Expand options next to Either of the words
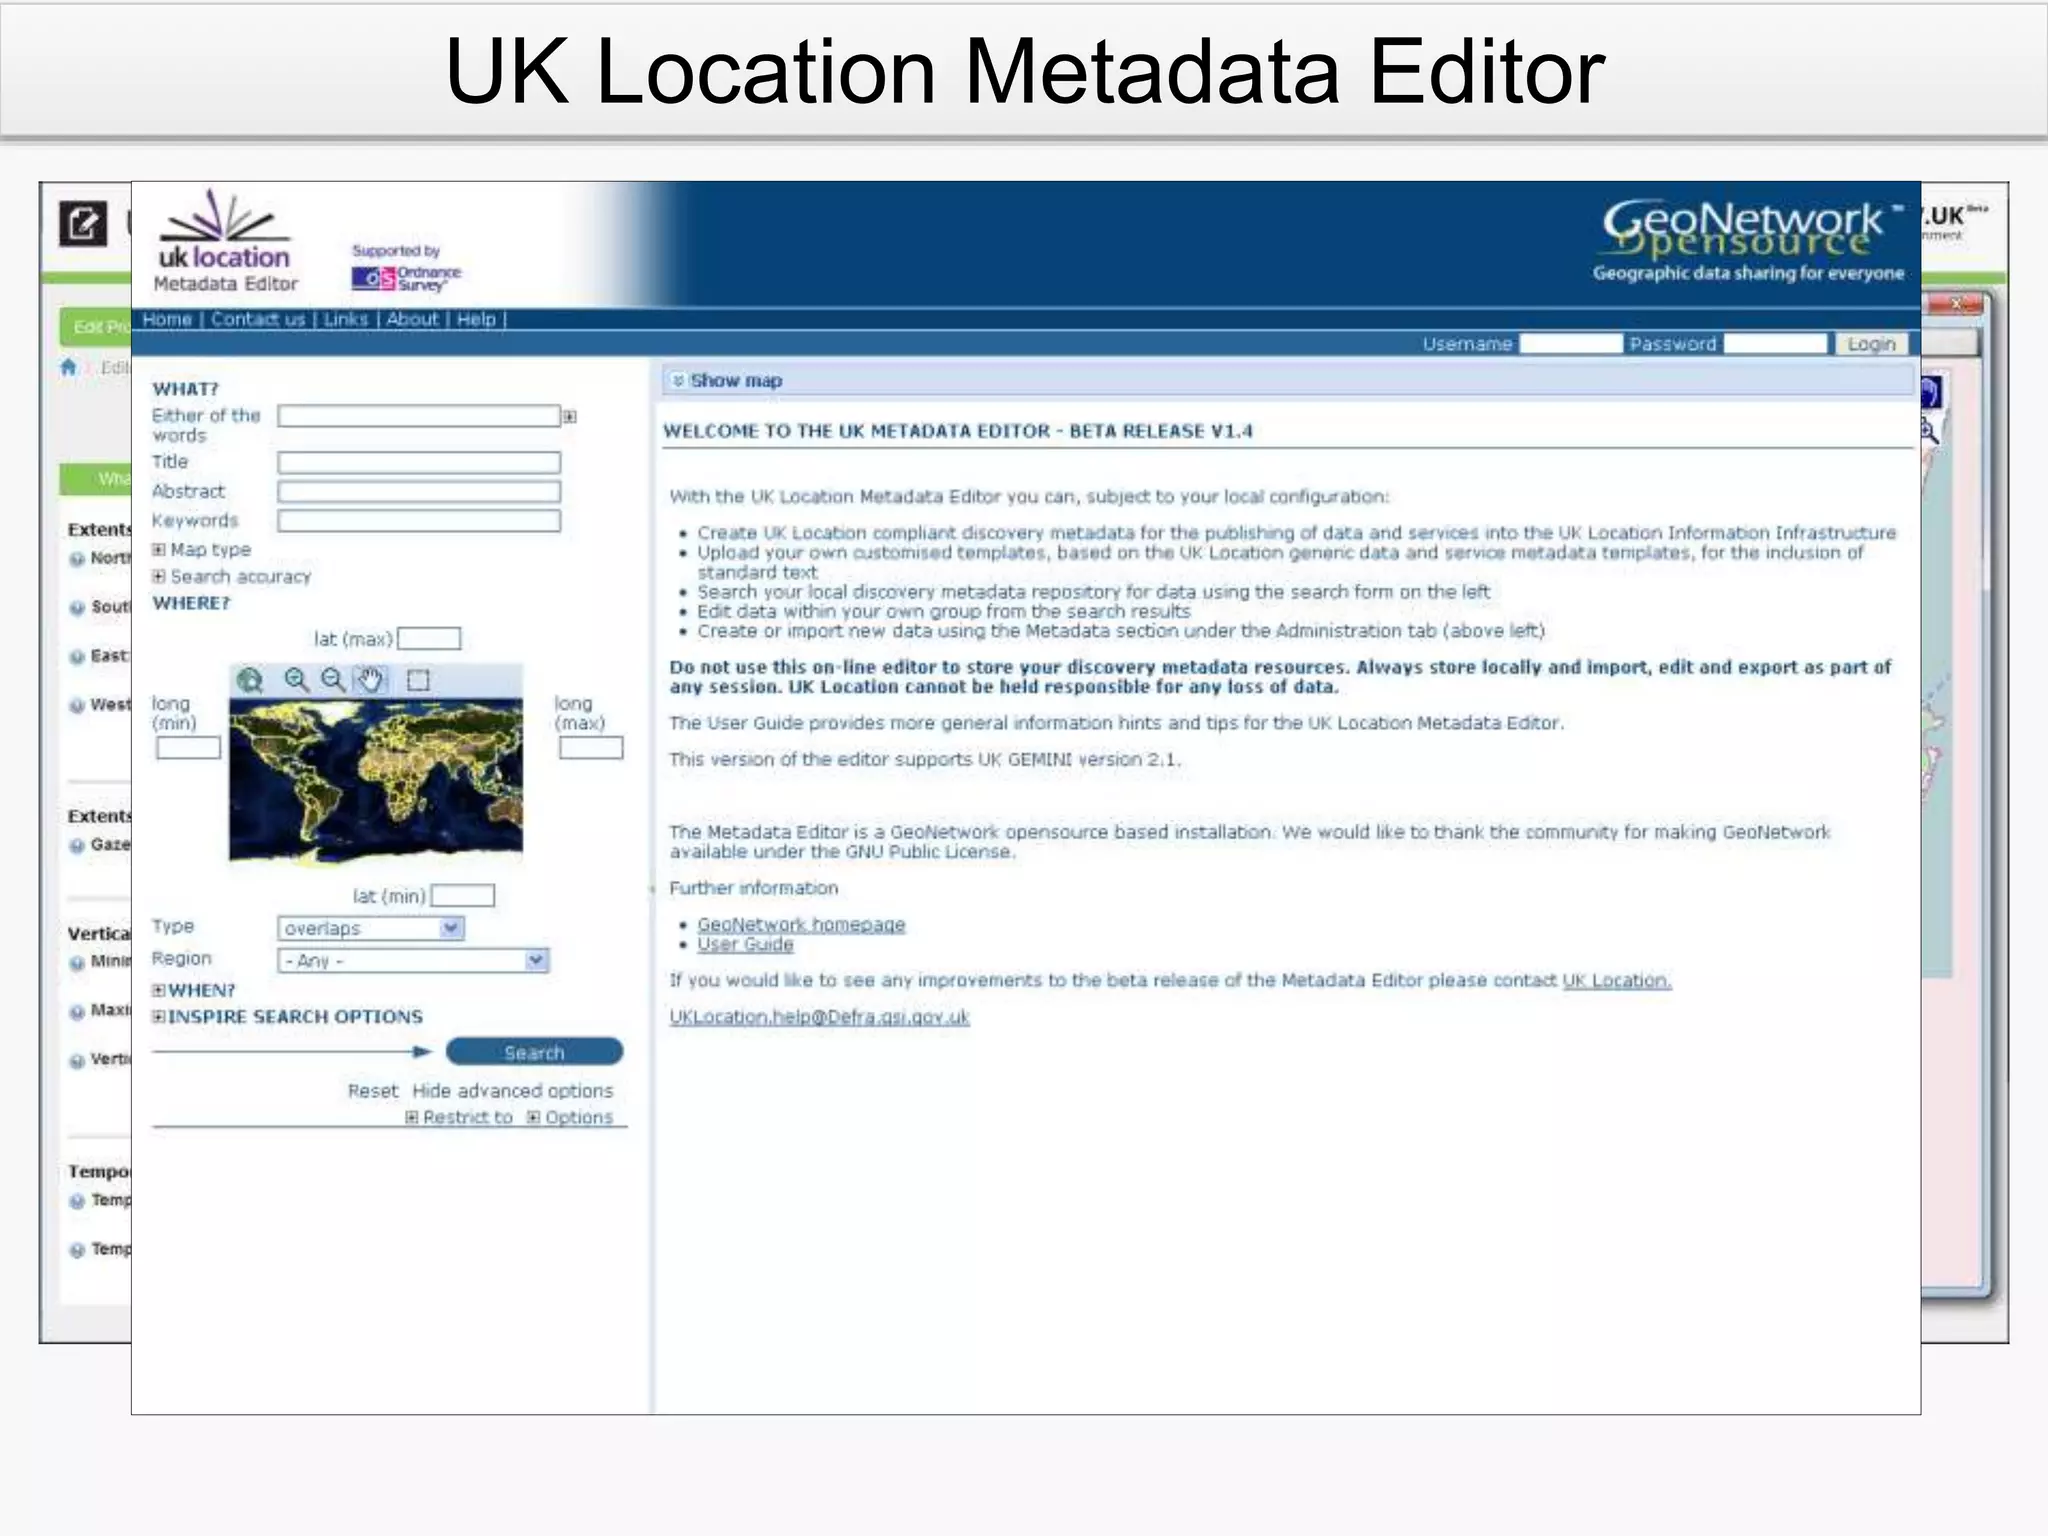This screenshot has height=1536, width=2048. pos(569,417)
